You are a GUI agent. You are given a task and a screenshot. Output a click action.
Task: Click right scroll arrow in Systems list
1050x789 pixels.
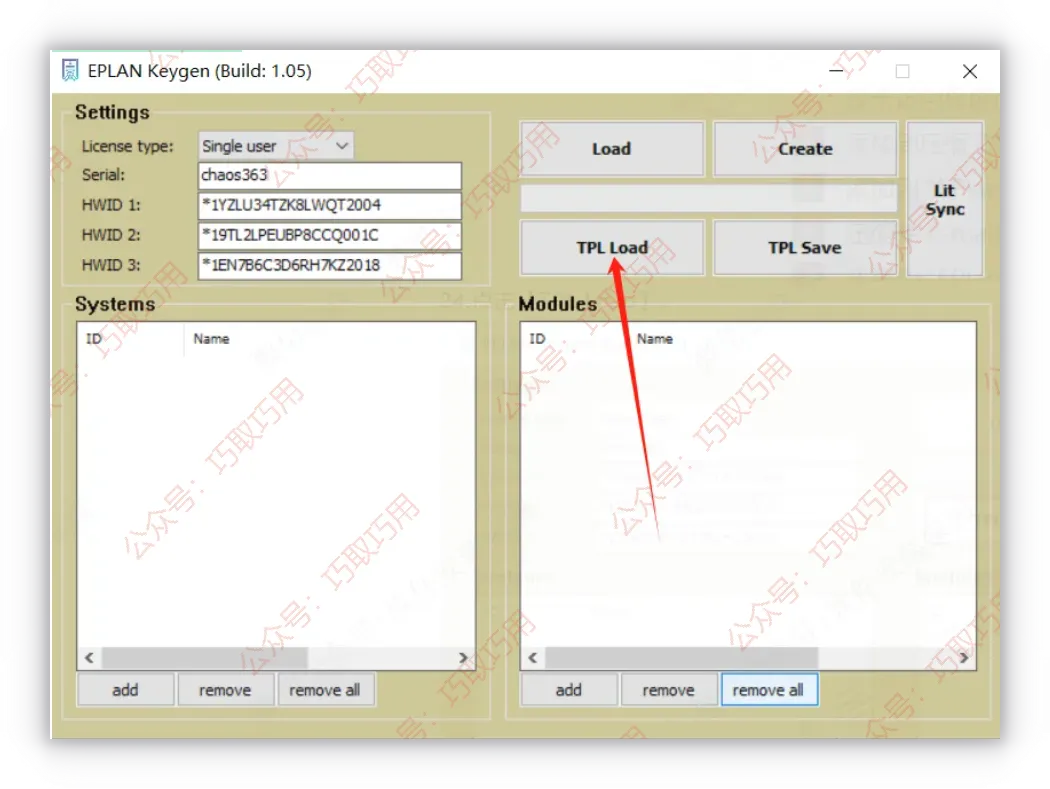(463, 658)
